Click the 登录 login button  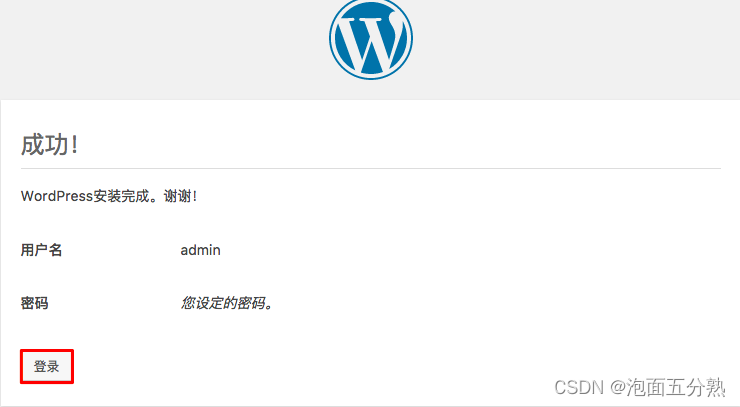coord(47,366)
